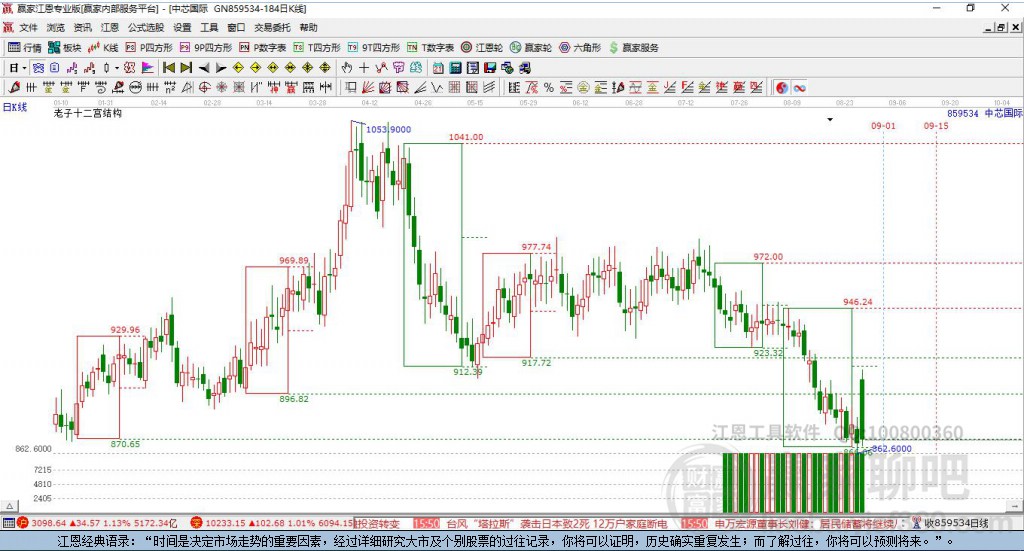Open the 文件 menu

tap(28, 27)
